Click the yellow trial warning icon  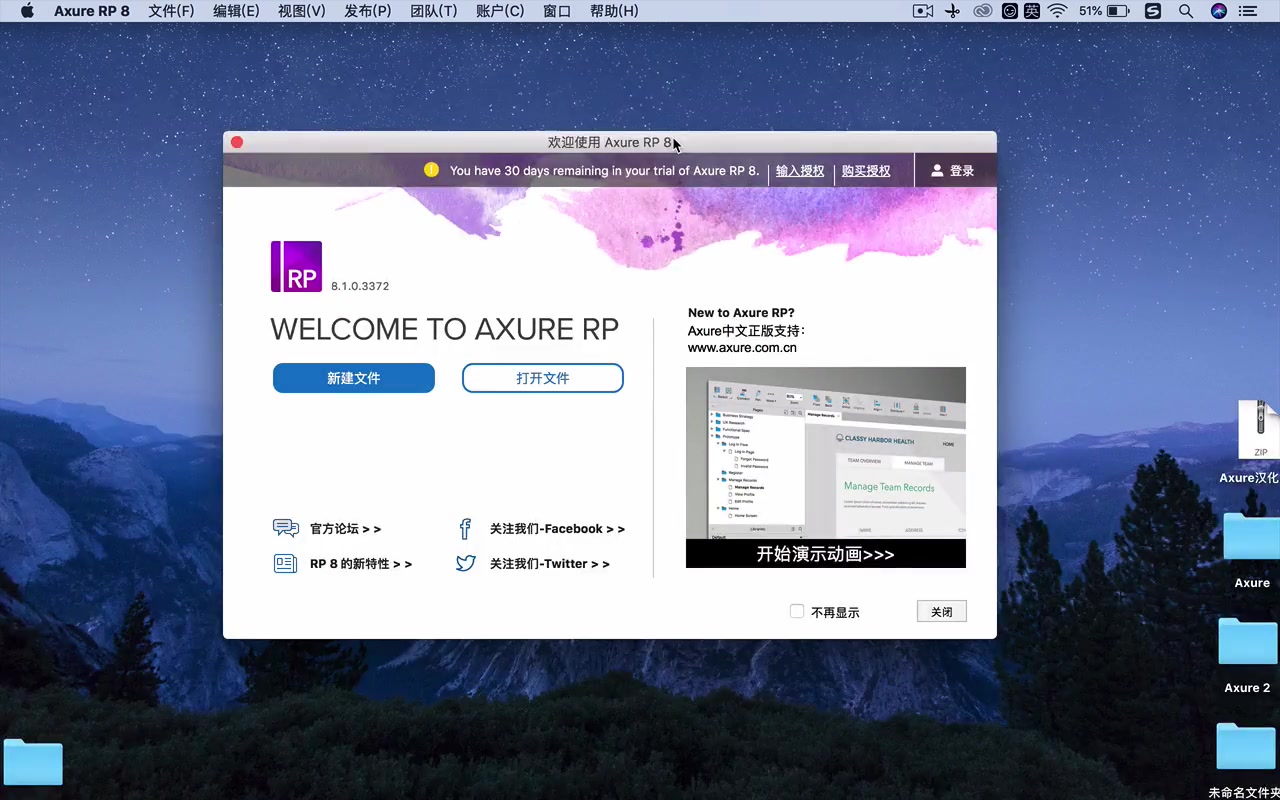(x=431, y=170)
